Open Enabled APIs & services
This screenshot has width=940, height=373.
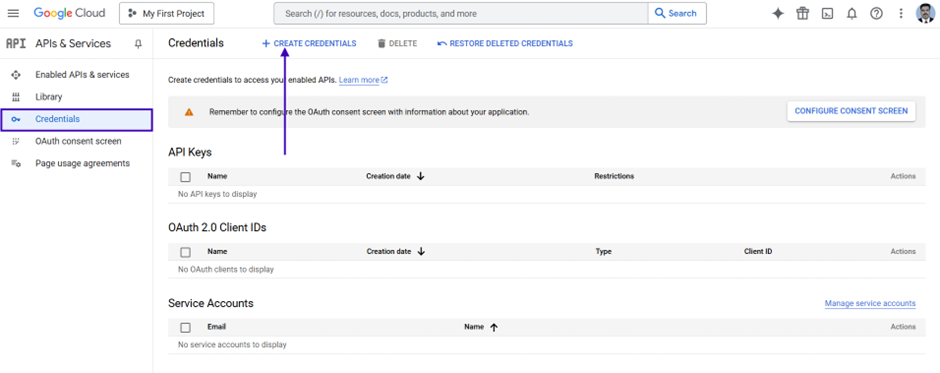[x=82, y=75]
